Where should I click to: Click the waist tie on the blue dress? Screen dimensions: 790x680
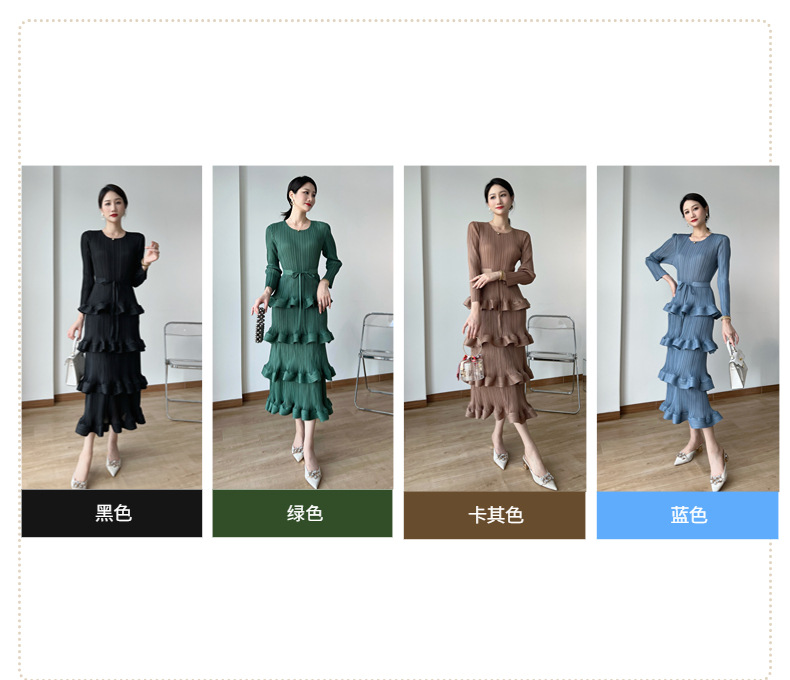point(686,288)
